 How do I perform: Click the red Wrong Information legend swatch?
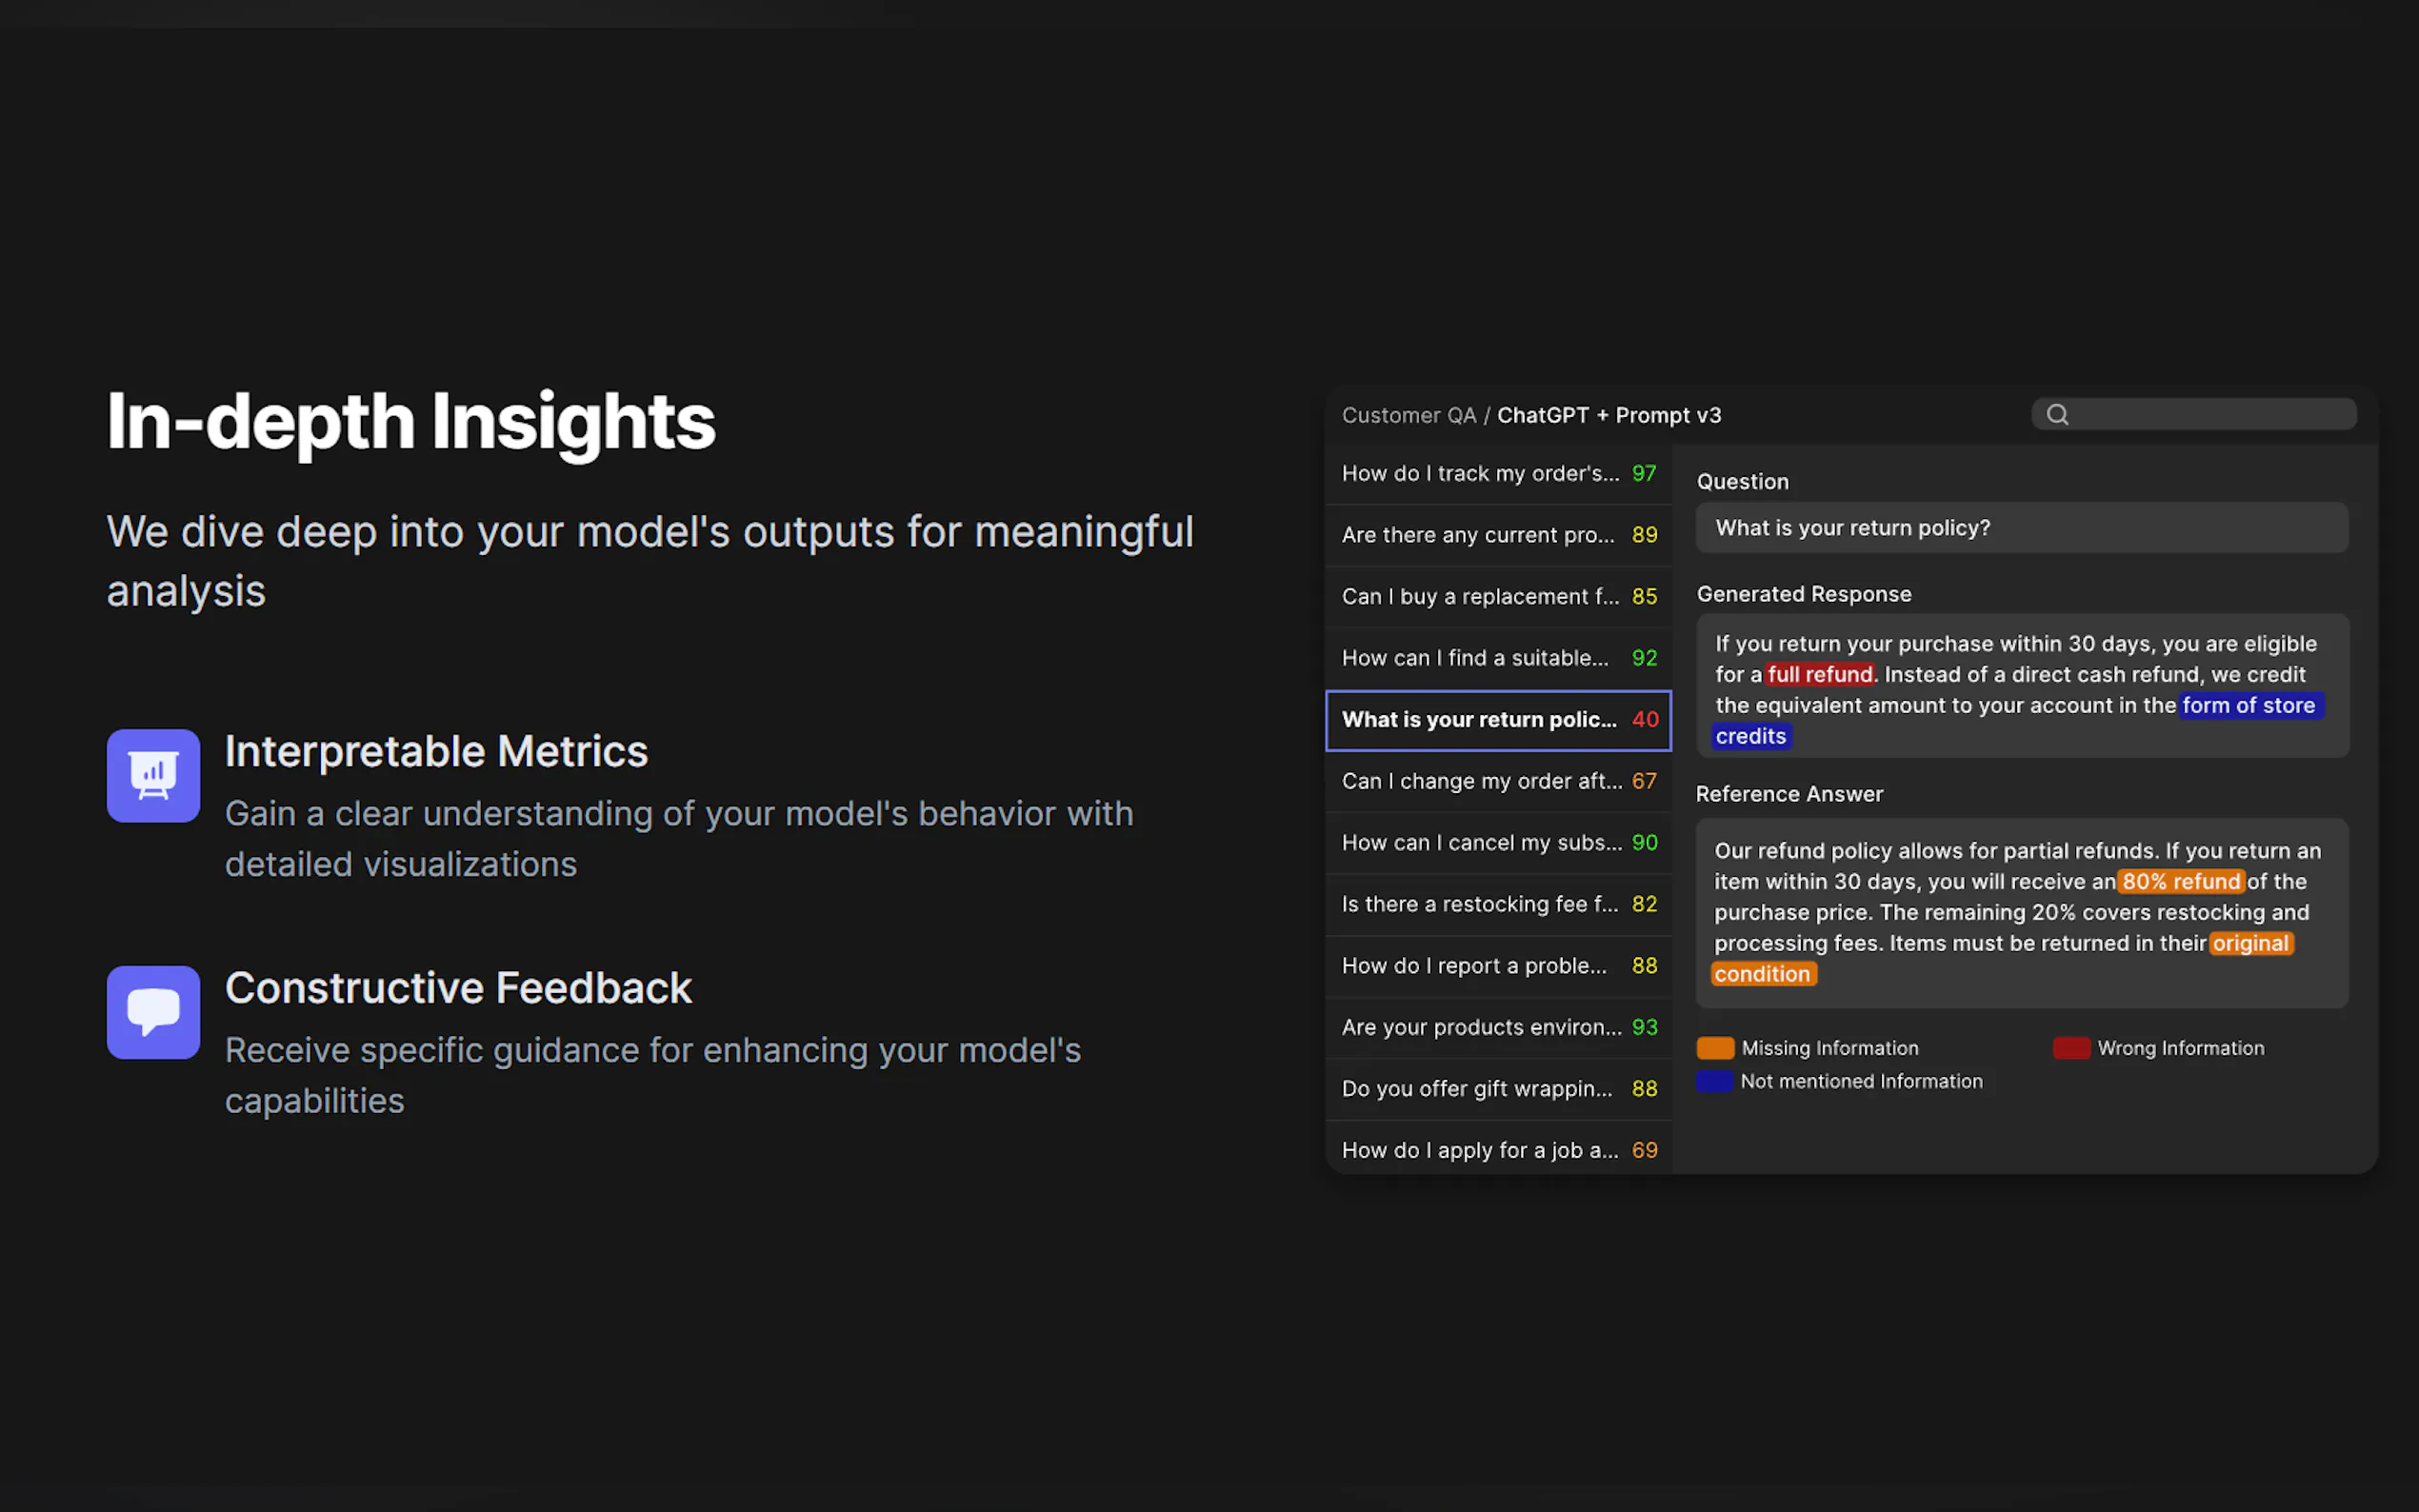coord(2071,1048)
